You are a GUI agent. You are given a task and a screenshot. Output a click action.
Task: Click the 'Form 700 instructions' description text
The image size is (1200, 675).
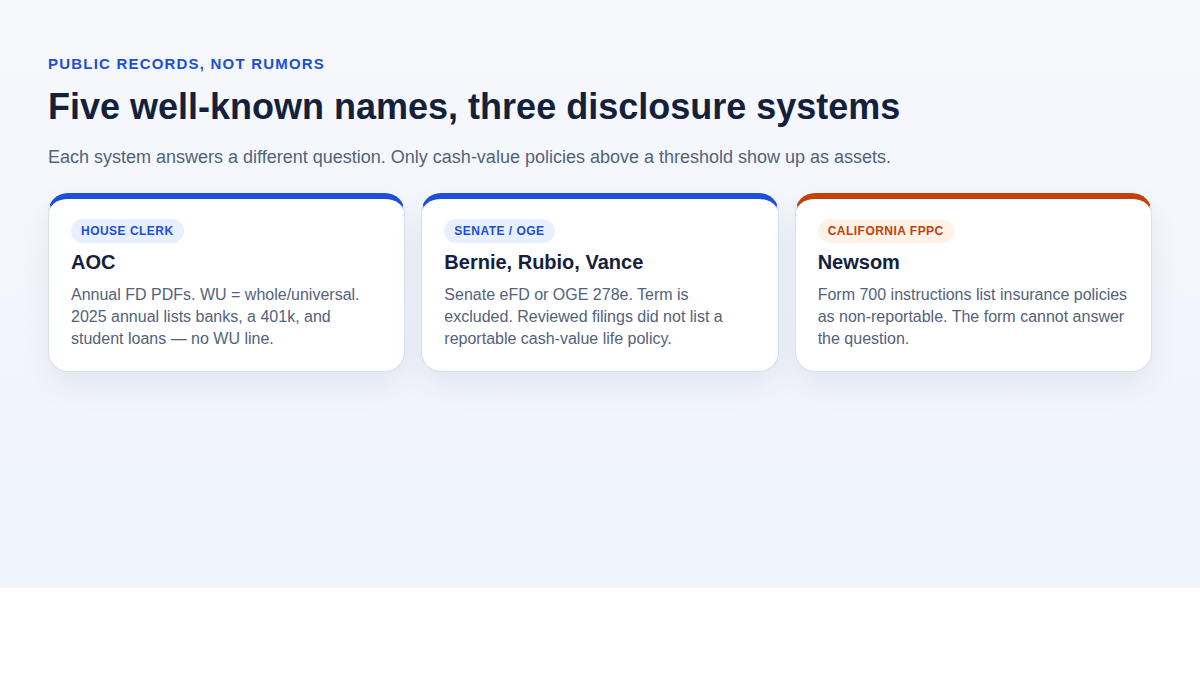(x=972, y=317)
